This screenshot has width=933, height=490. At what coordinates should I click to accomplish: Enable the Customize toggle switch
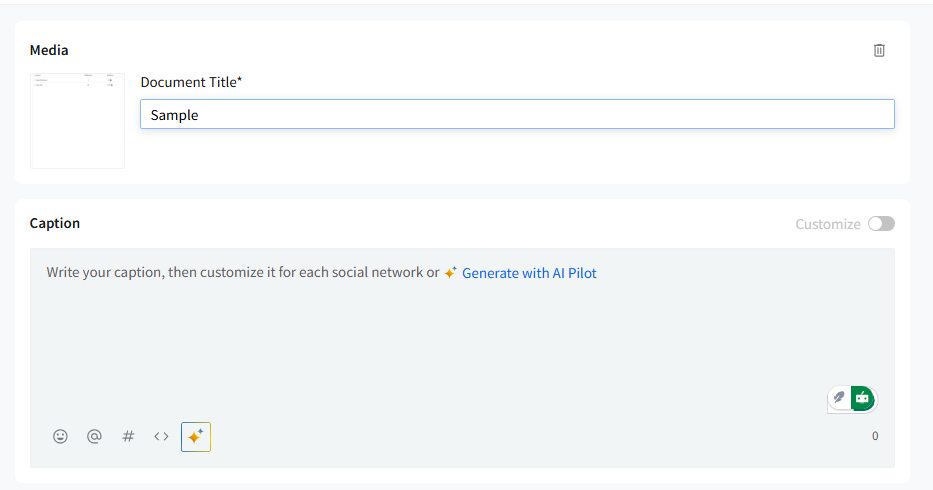(881, 224)
